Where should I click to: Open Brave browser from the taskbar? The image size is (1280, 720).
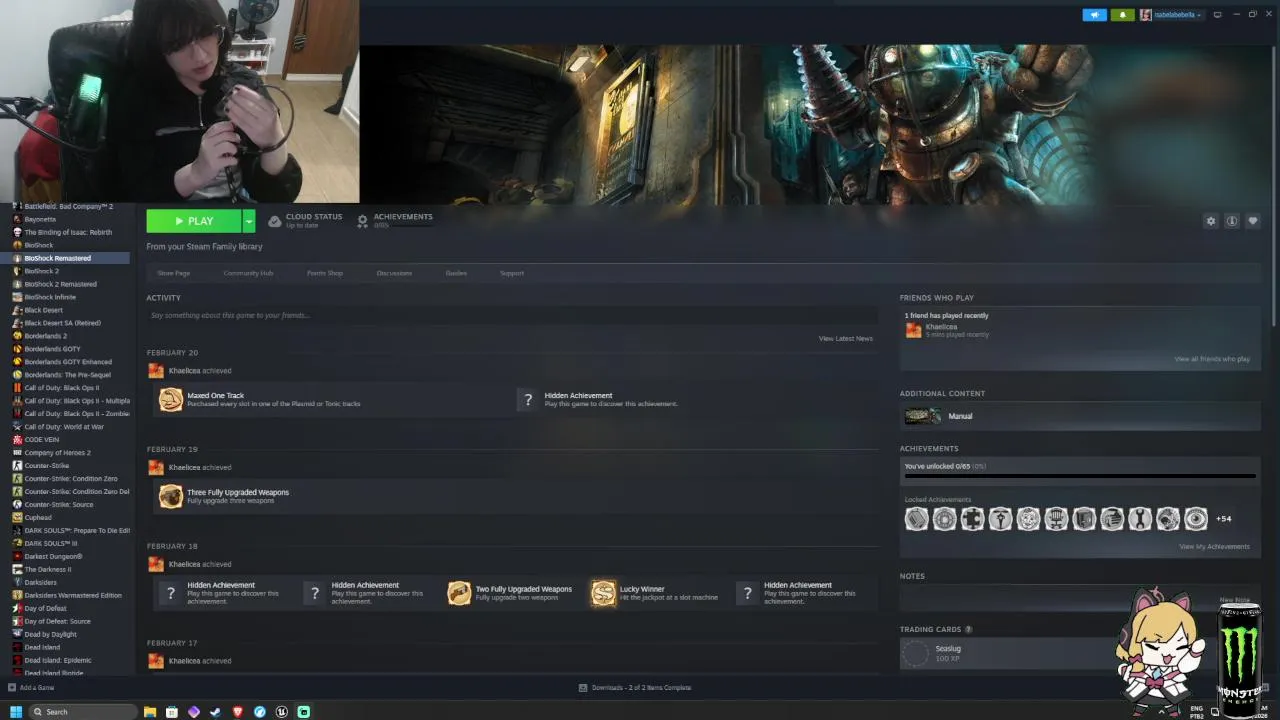coord(238,712)
